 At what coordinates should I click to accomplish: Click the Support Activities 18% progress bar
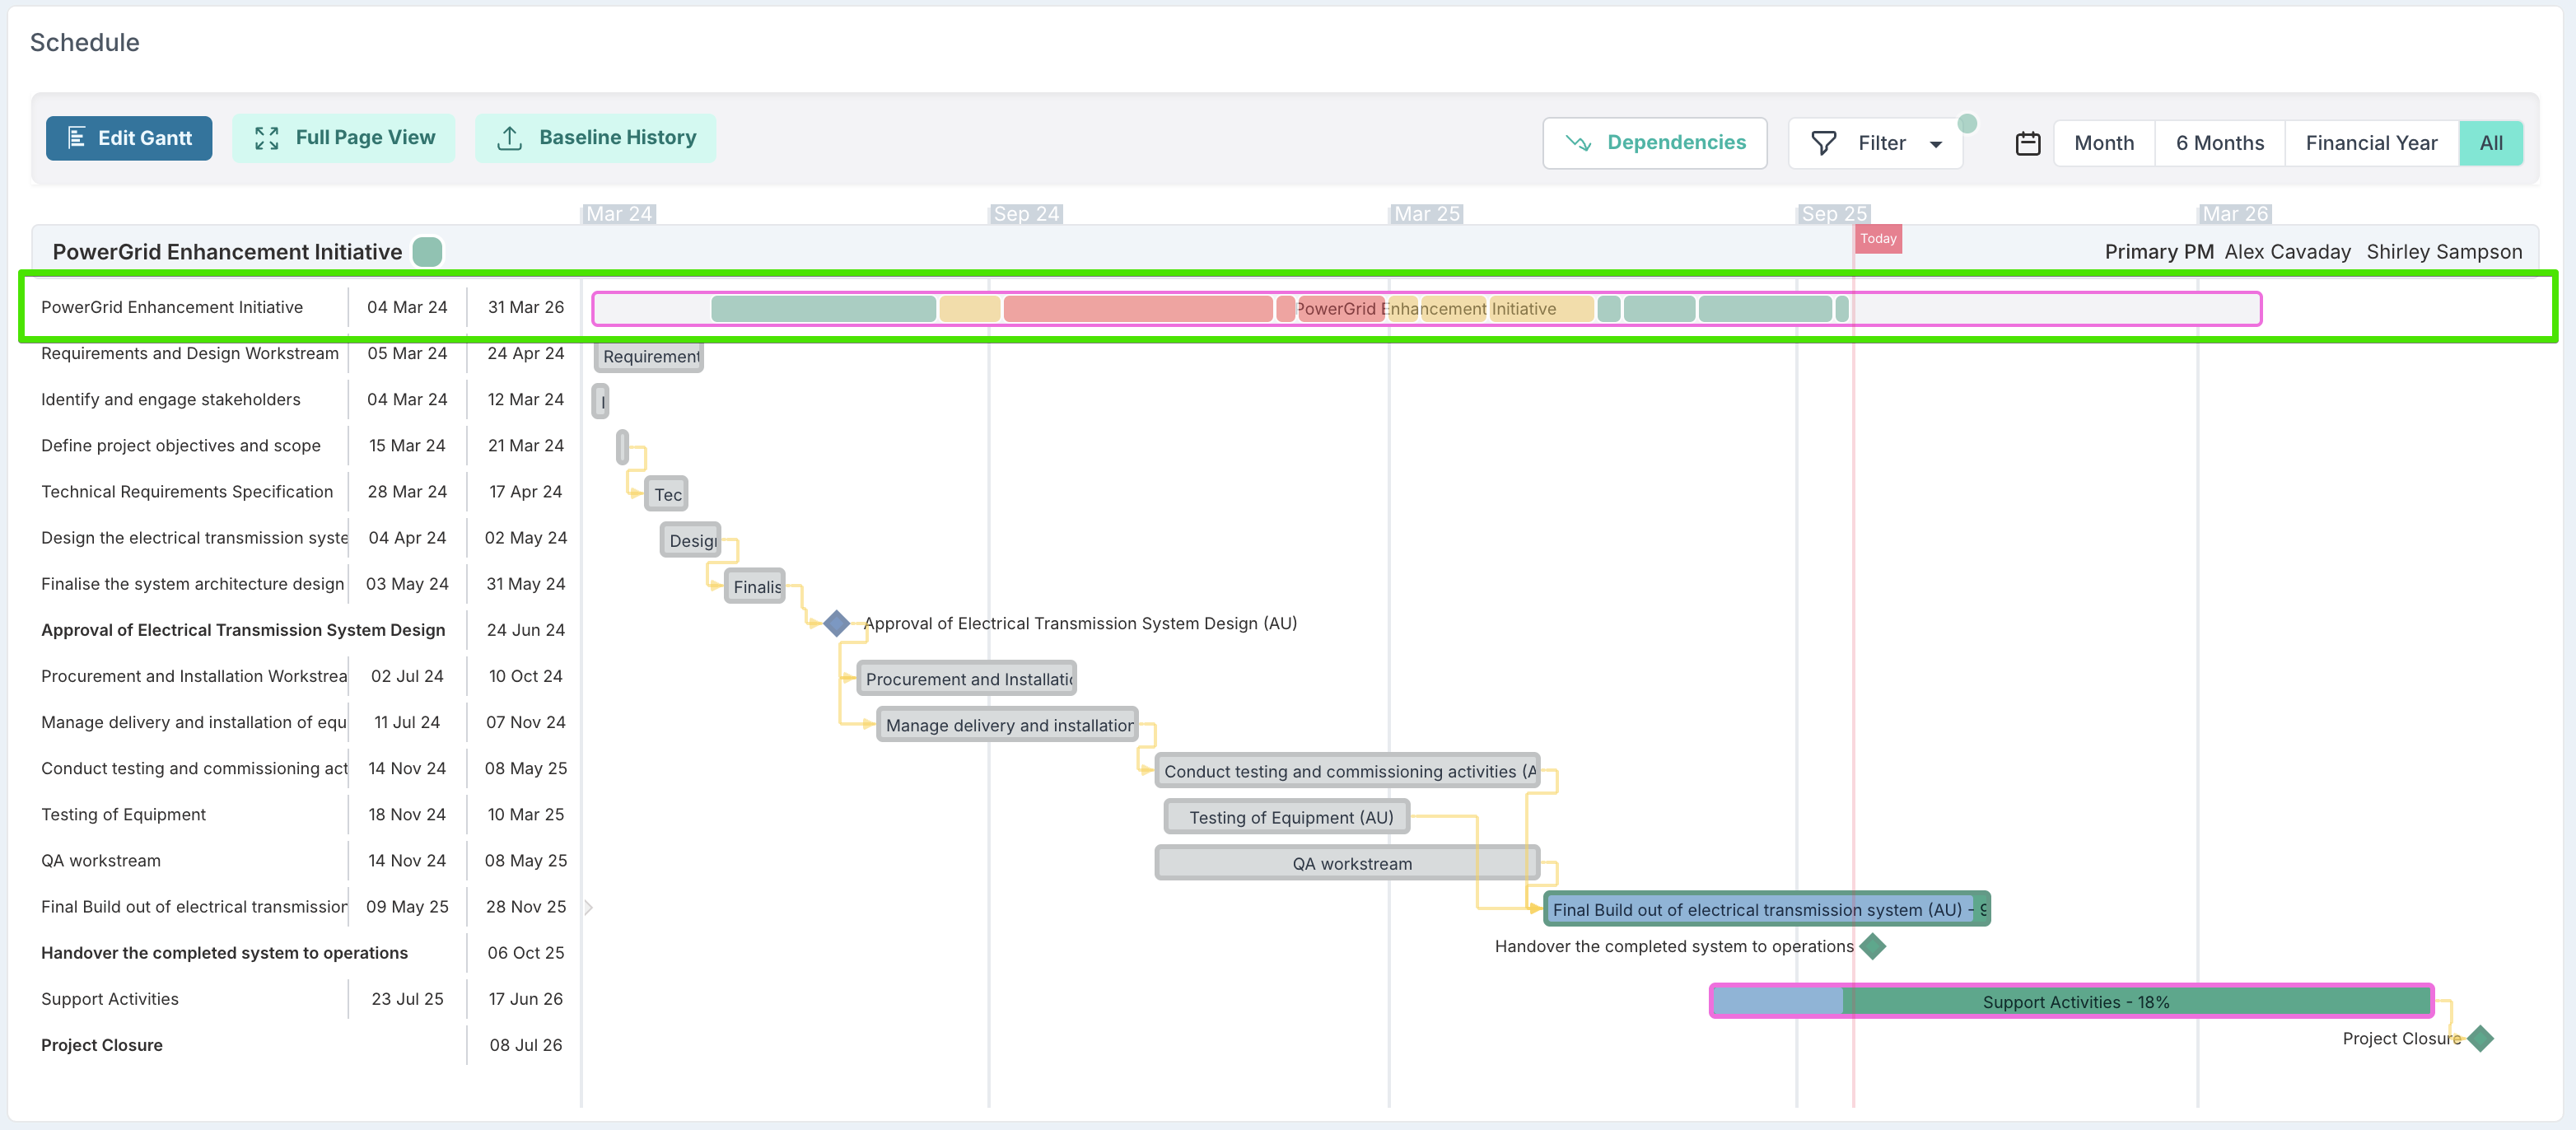[x=2074, y=1002]
